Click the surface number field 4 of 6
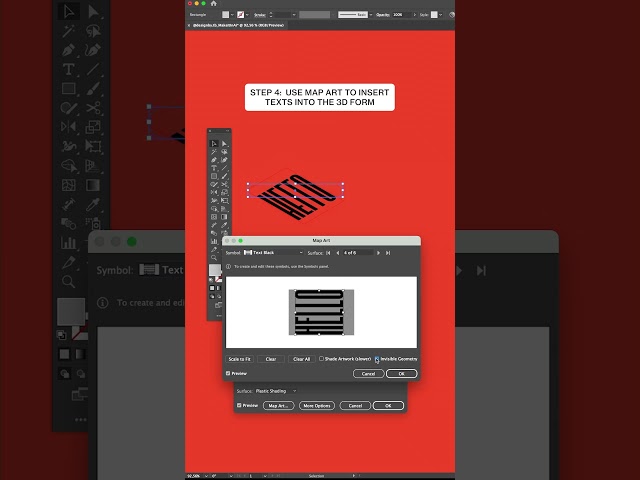This screenshot has width=640, height=480. point(358,253)
